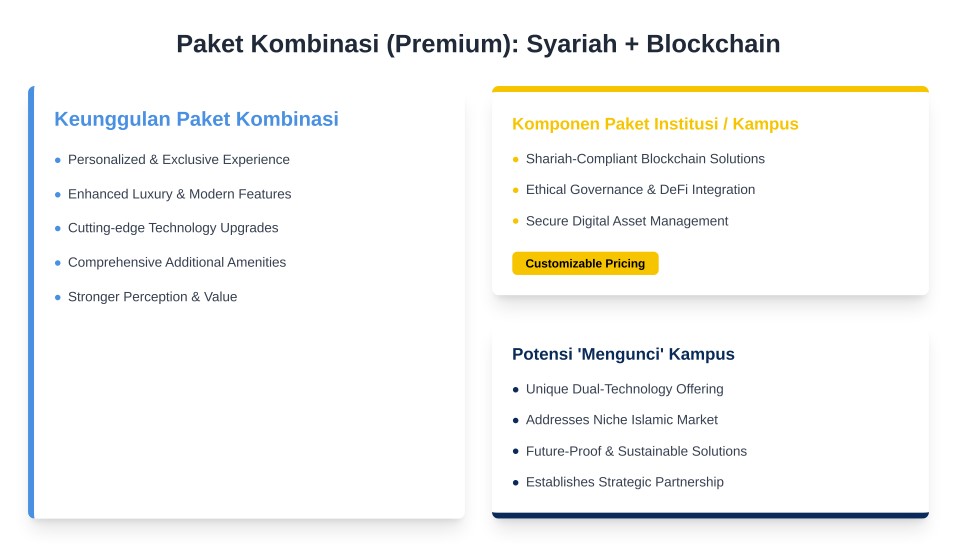This screenshot has height=547, width=957.
Task: Click the Cutting-edge Technology Upgrades item
Action: coord(173,228)
